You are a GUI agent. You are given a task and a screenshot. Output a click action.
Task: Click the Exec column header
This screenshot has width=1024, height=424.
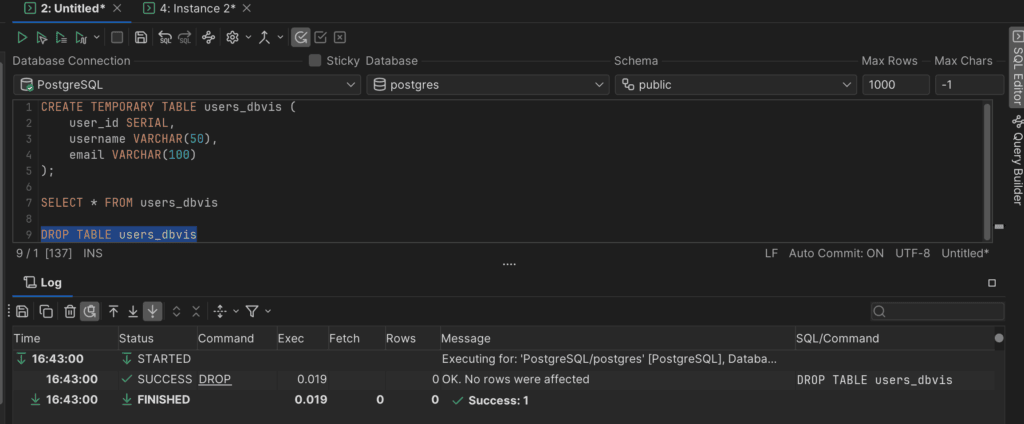point(302,338)
